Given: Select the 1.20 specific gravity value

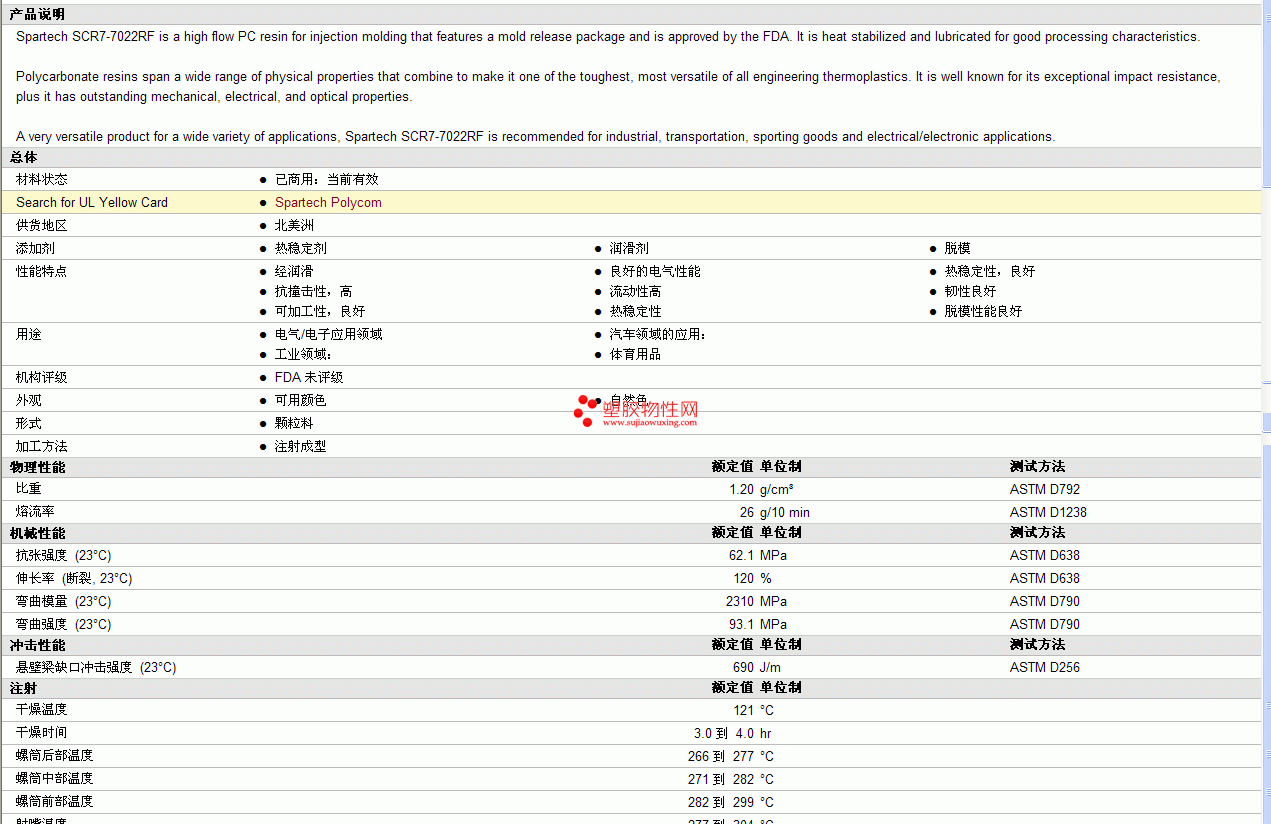Looking at the screenshot, I should point(741,489).
